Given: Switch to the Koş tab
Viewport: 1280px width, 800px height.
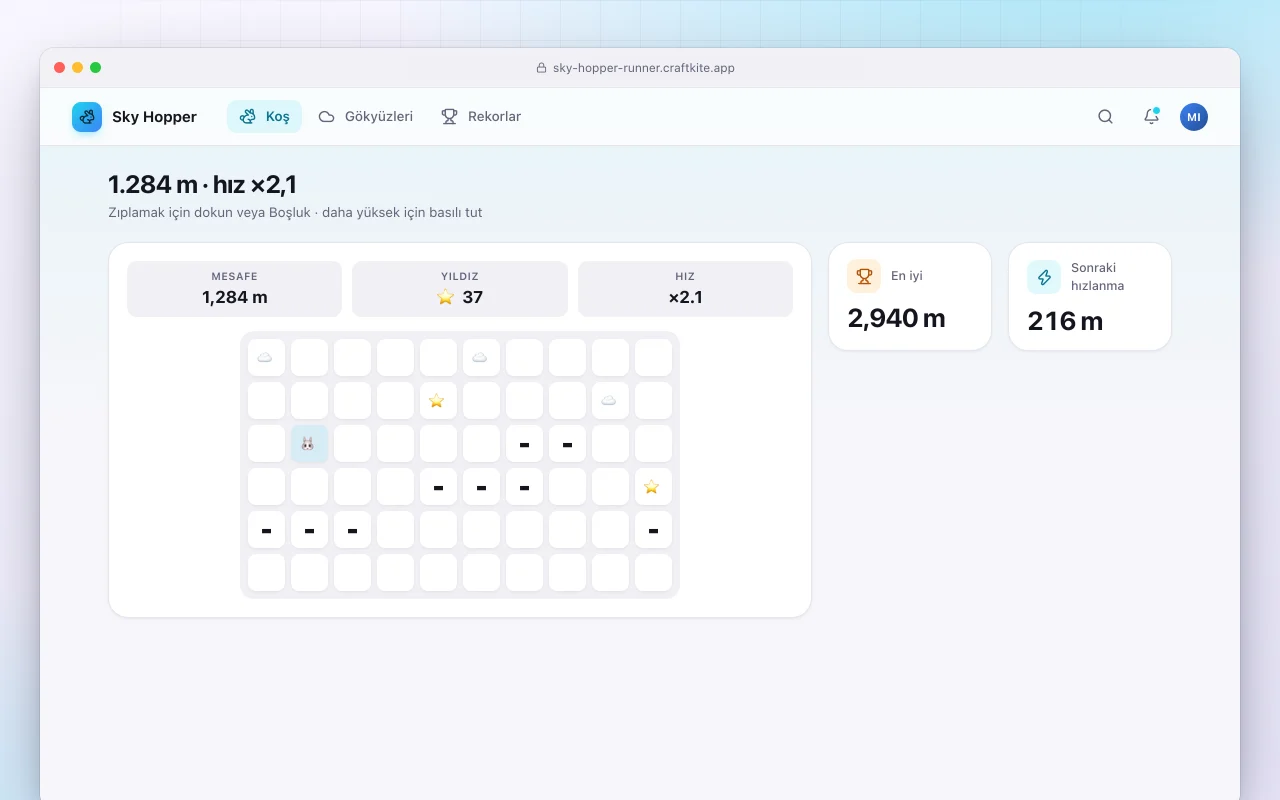Looking at the screenshot, I should pos(264,117).
